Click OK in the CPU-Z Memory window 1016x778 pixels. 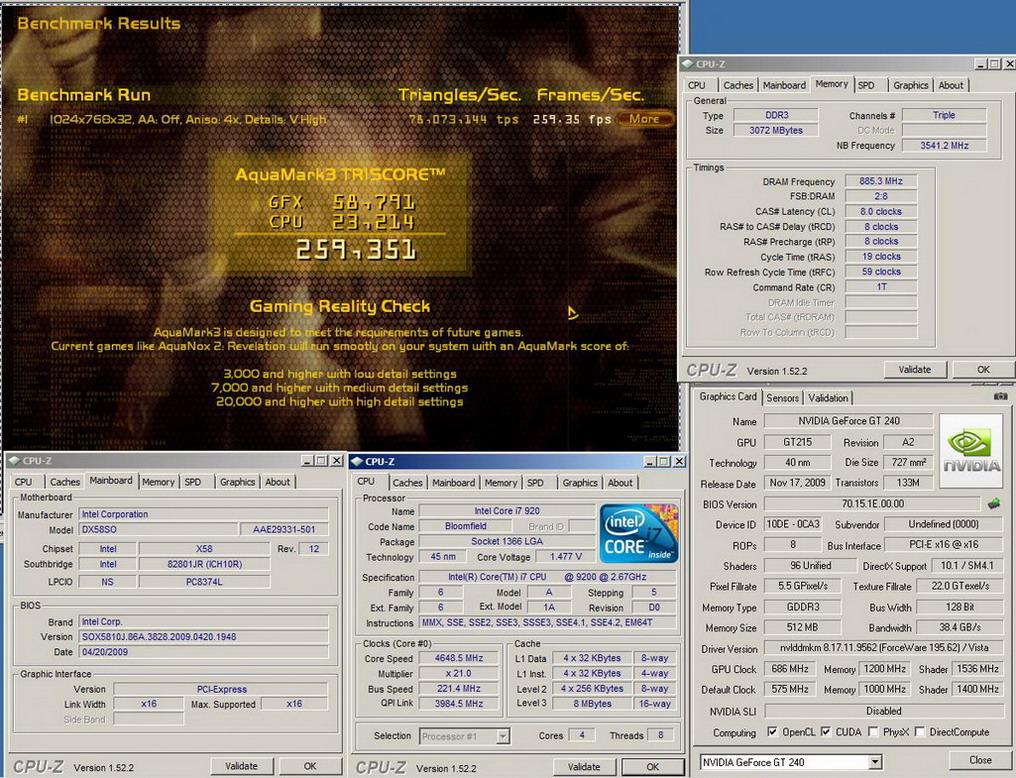tap(983, 369)
